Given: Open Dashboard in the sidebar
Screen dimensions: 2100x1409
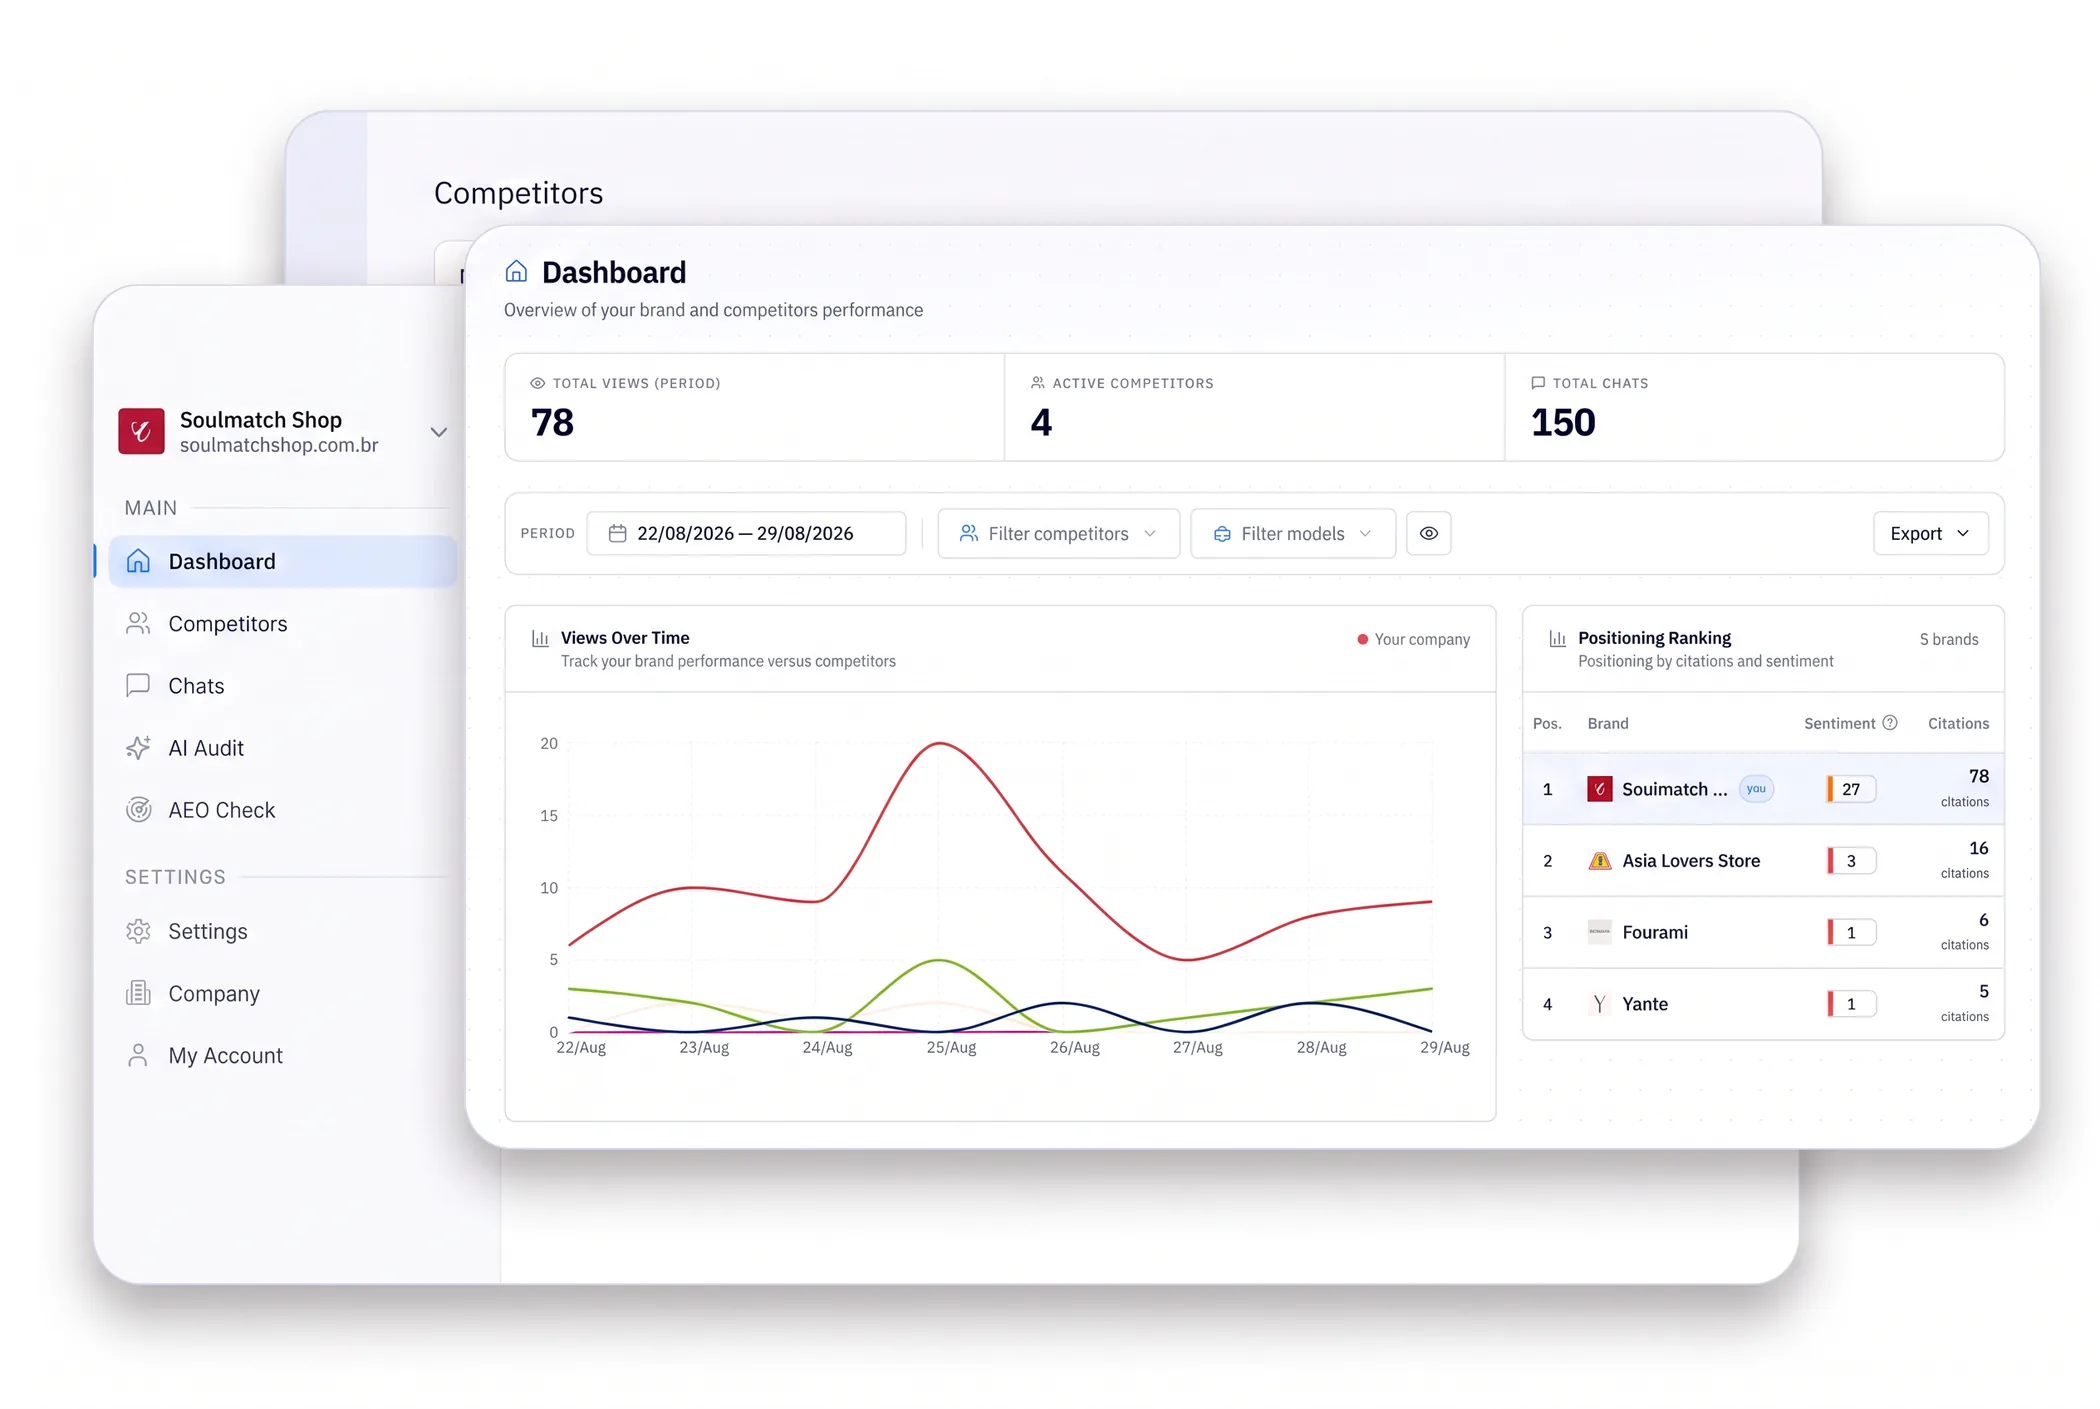Looking at the screenshot, I should click(x=283, y=561).
